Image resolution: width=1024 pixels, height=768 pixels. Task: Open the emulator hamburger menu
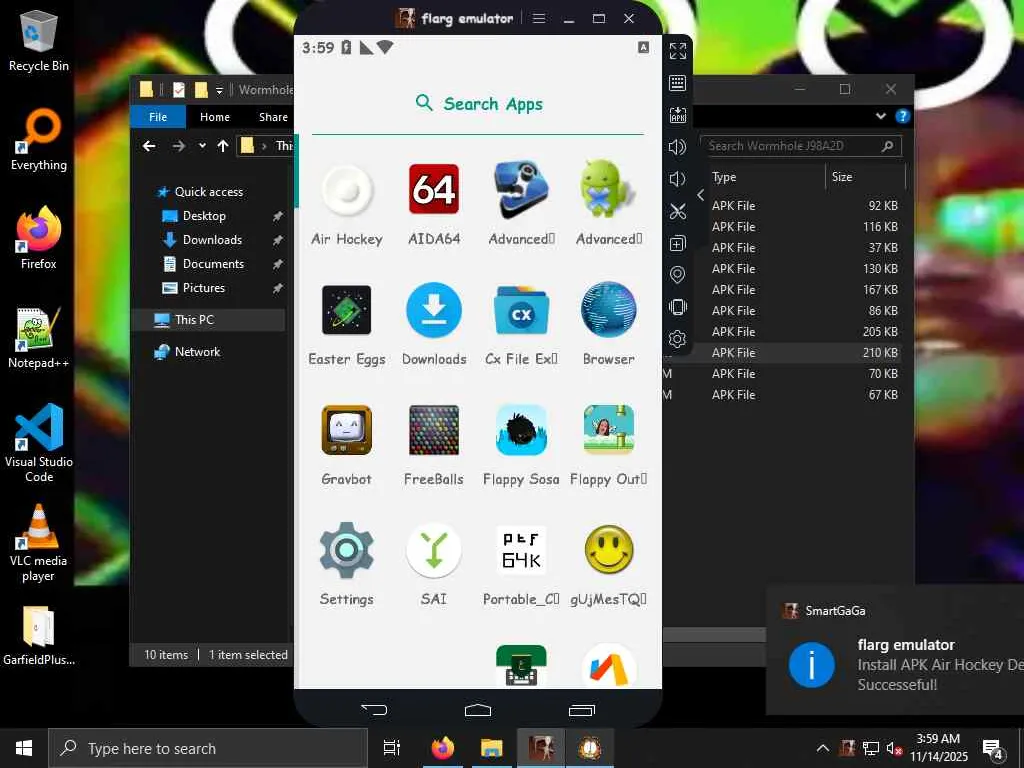(x=539, y=18)
